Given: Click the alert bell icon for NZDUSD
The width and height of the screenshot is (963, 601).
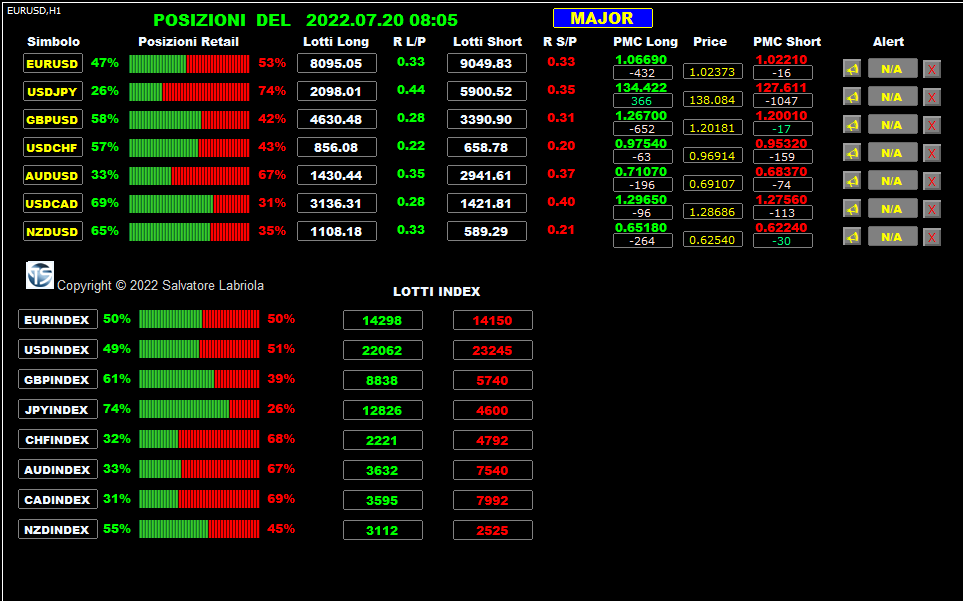Looking at the screenshot, I should coord(852,237).
